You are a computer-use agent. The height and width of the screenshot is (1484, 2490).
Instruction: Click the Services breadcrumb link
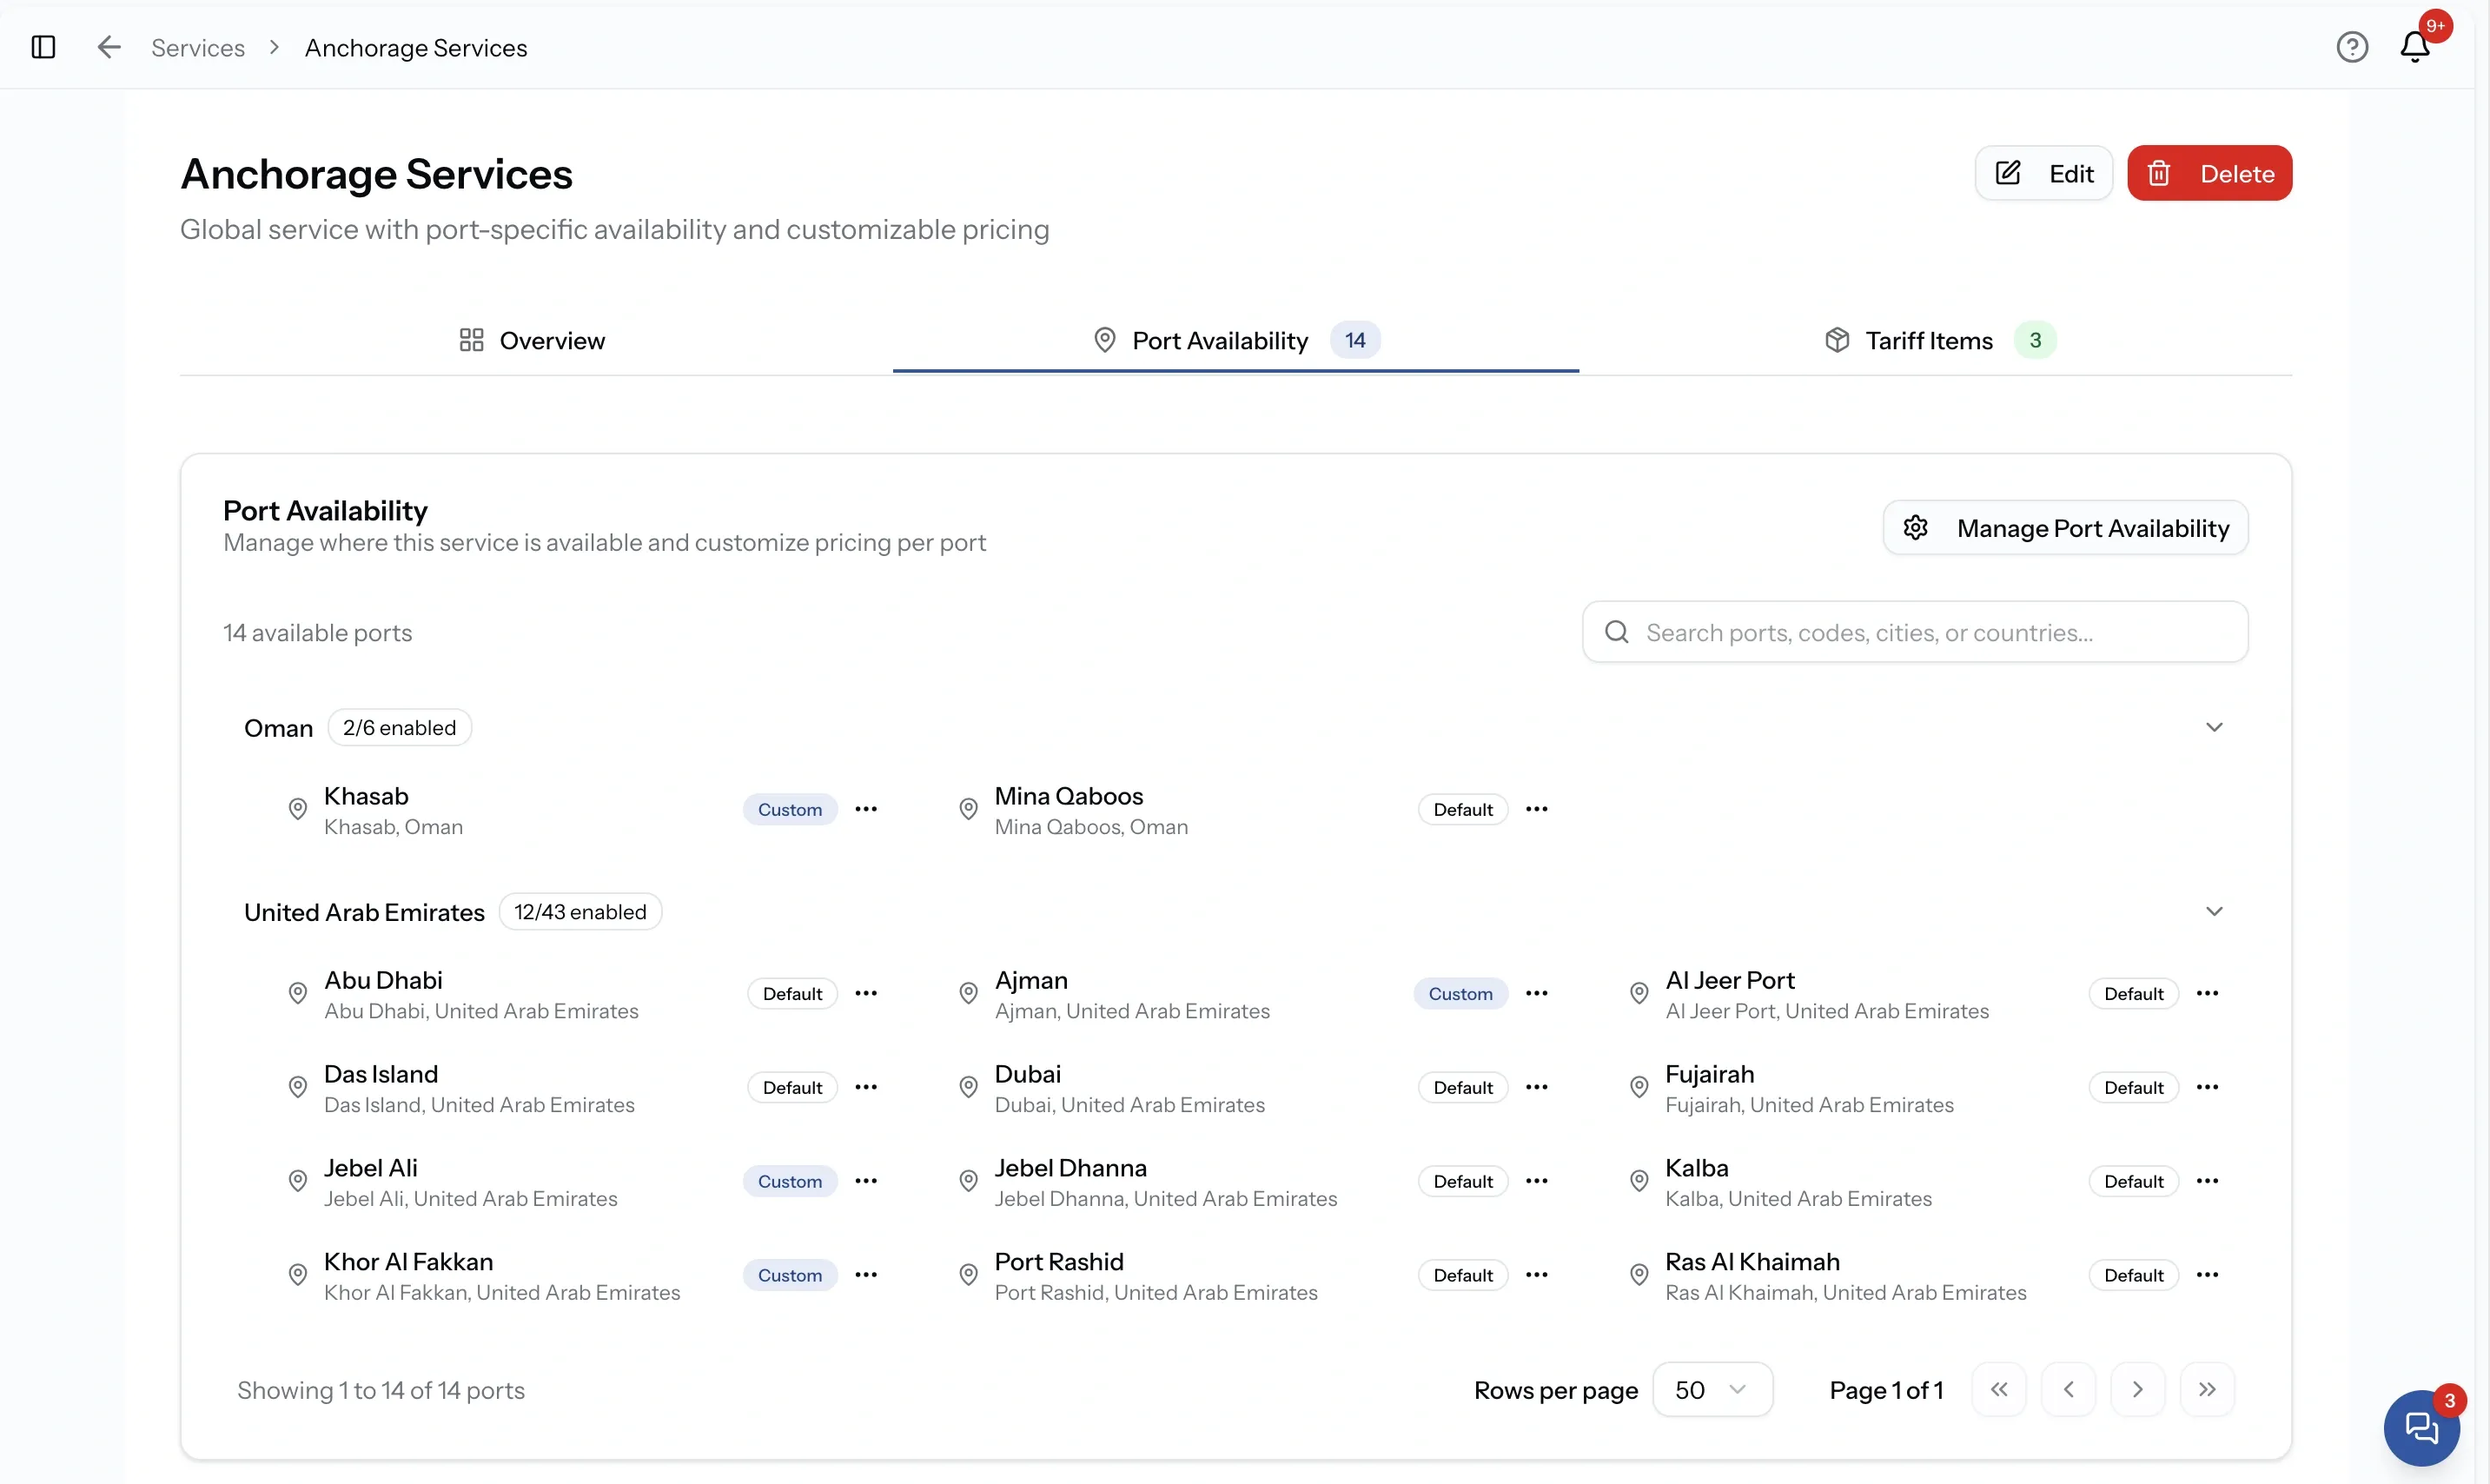tap(198, 47)
